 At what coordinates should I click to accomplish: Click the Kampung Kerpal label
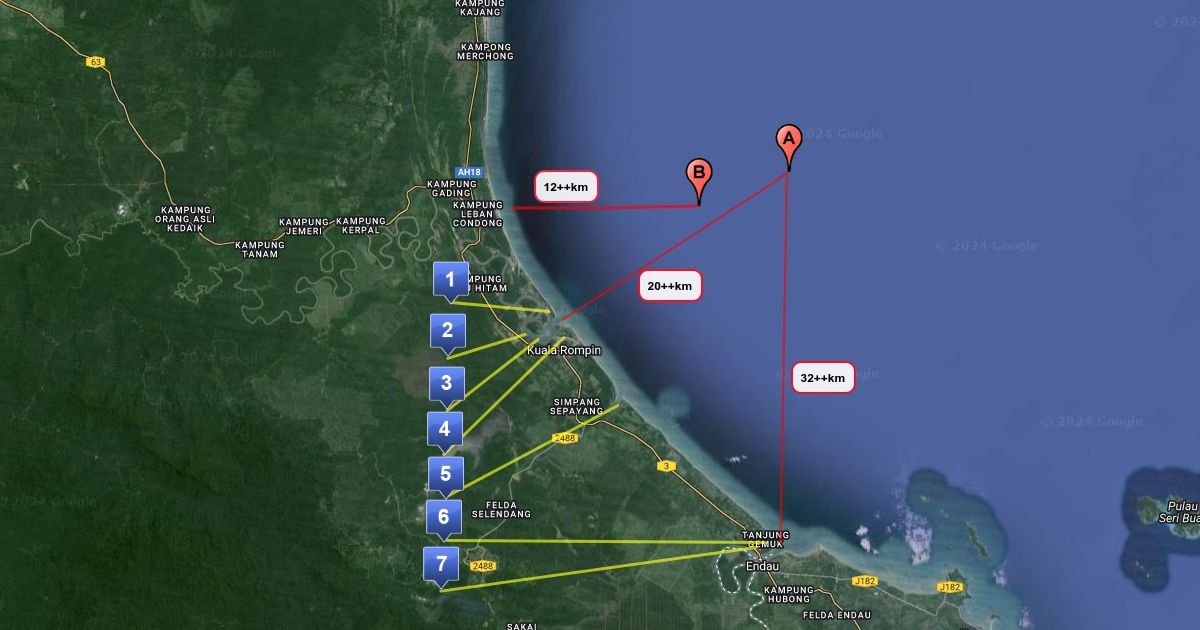coord(361,226)
